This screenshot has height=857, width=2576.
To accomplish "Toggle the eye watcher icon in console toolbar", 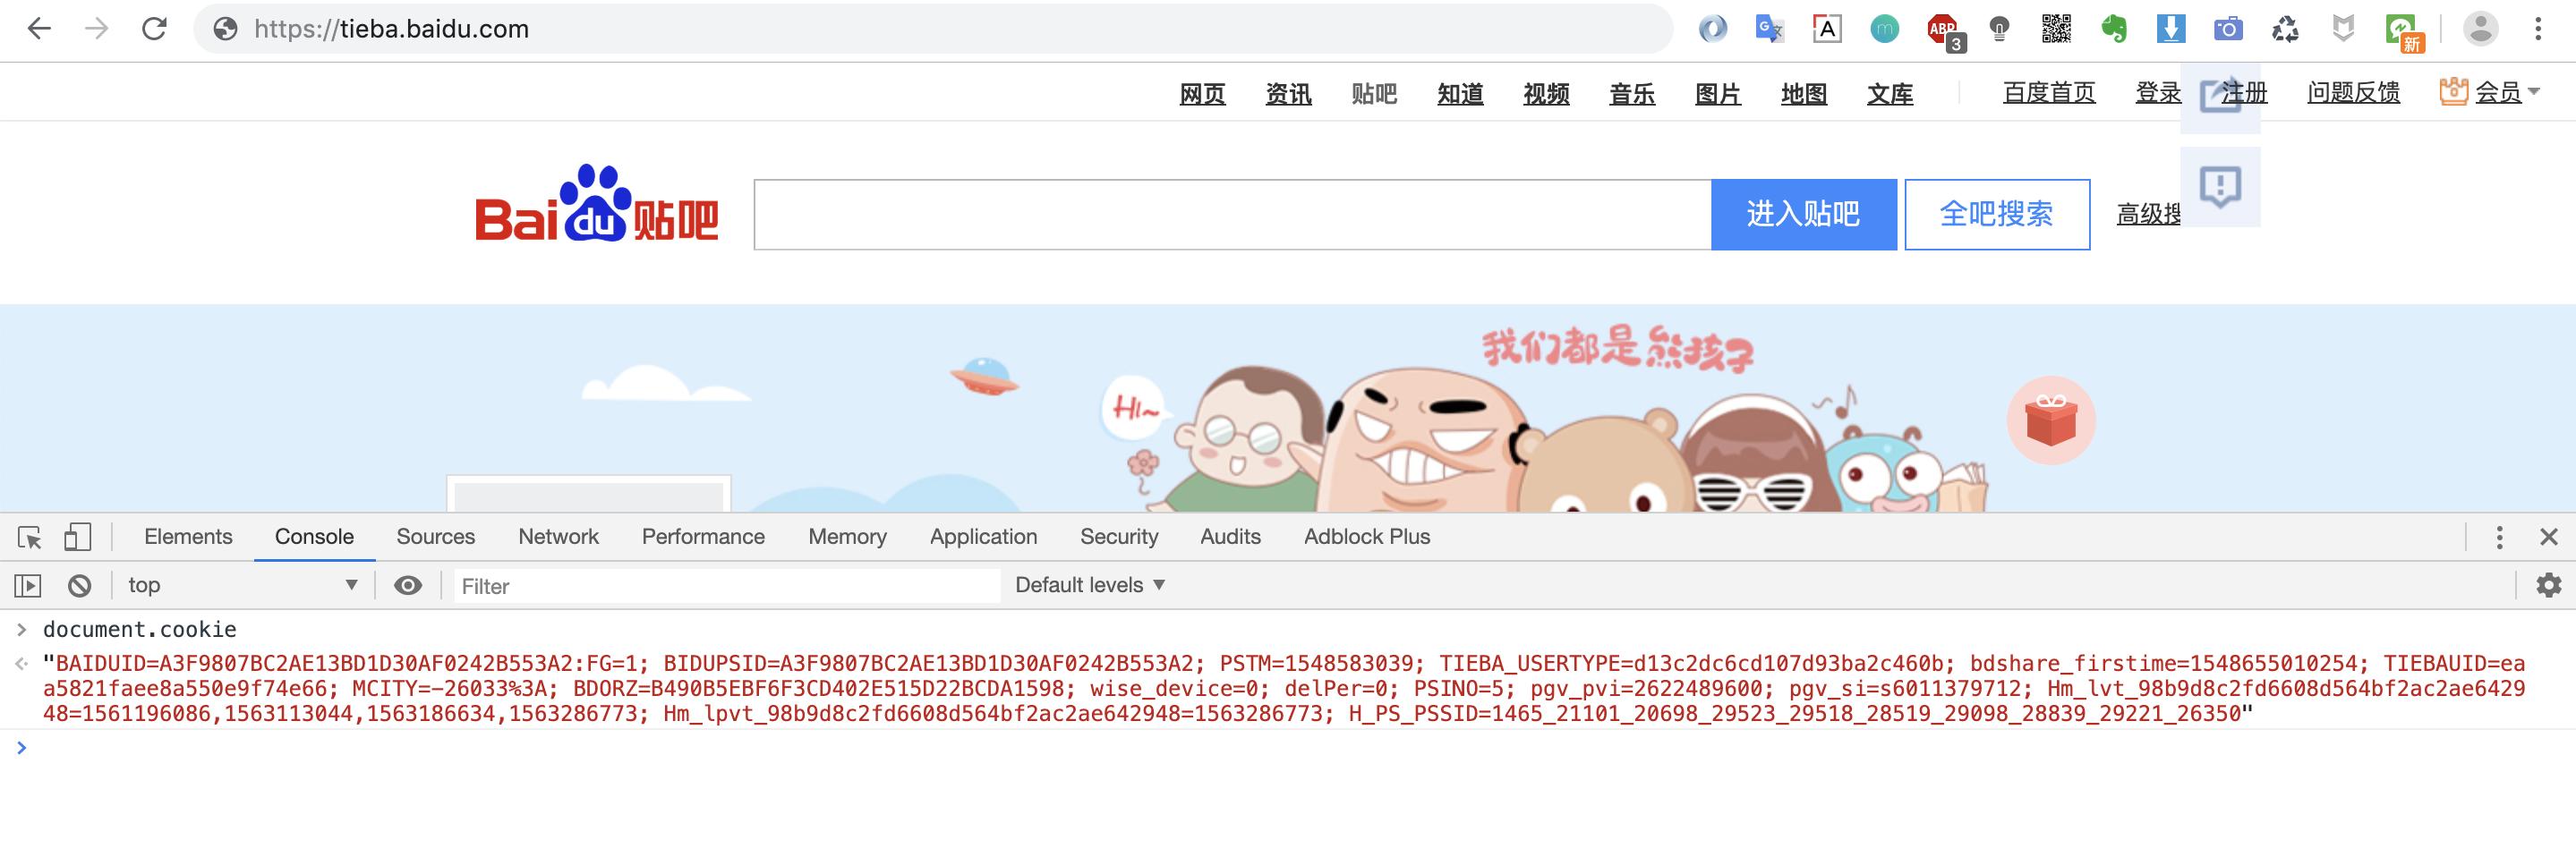I will (408, 585).
